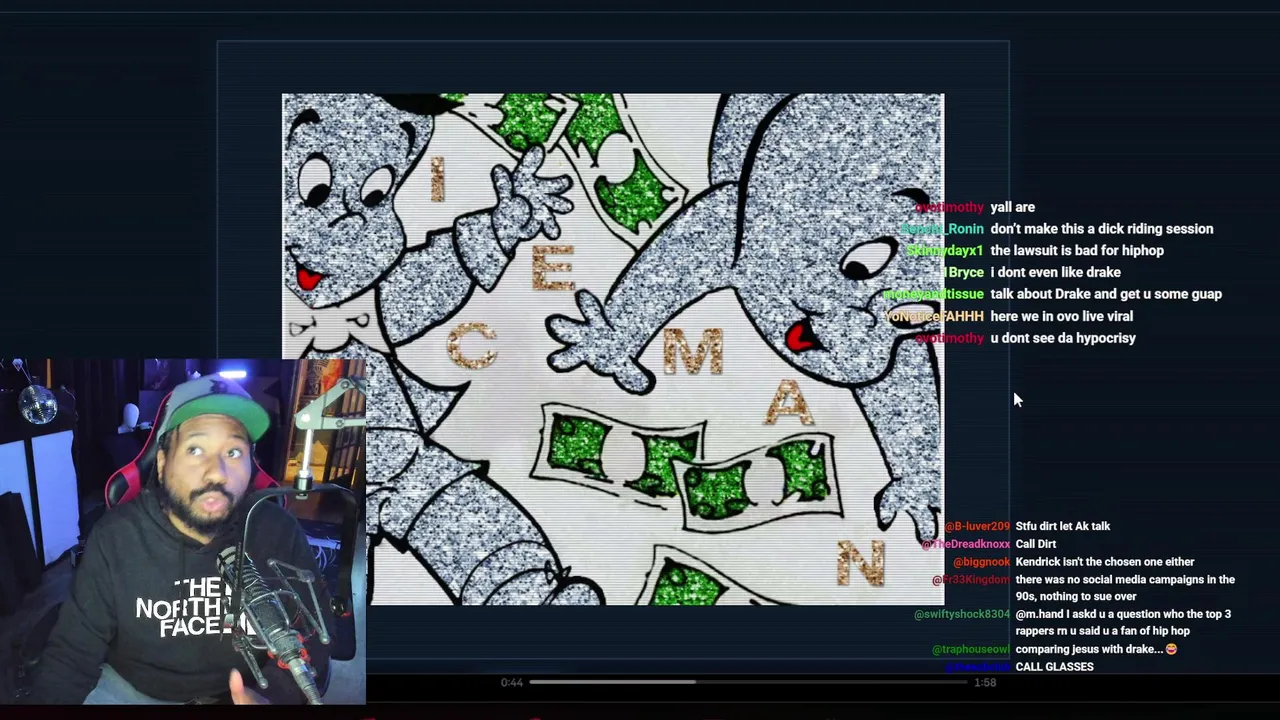The width and height of the screenshot is (1280, 720).
Task: Click message 'u dont see da hypocrisy'
Action: (1063, 338)
